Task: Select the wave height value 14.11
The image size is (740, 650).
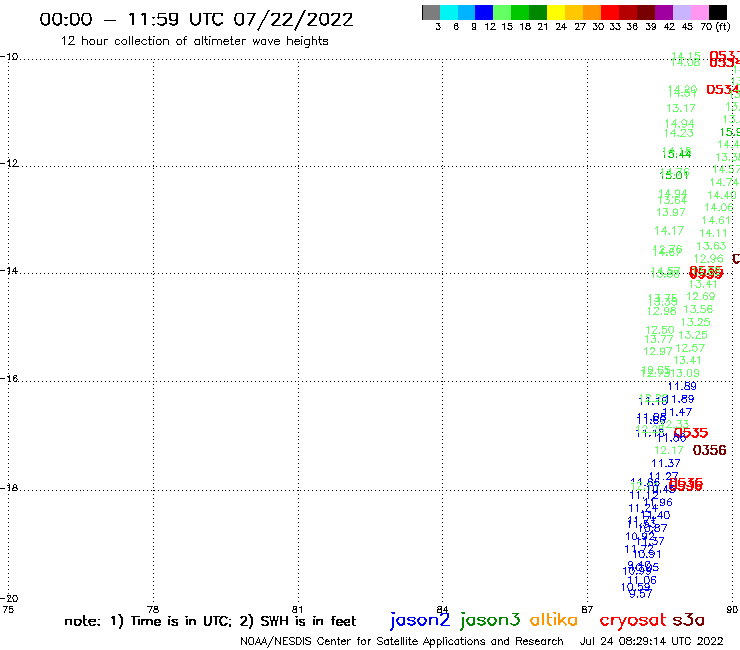Action: tap(713, 233)
